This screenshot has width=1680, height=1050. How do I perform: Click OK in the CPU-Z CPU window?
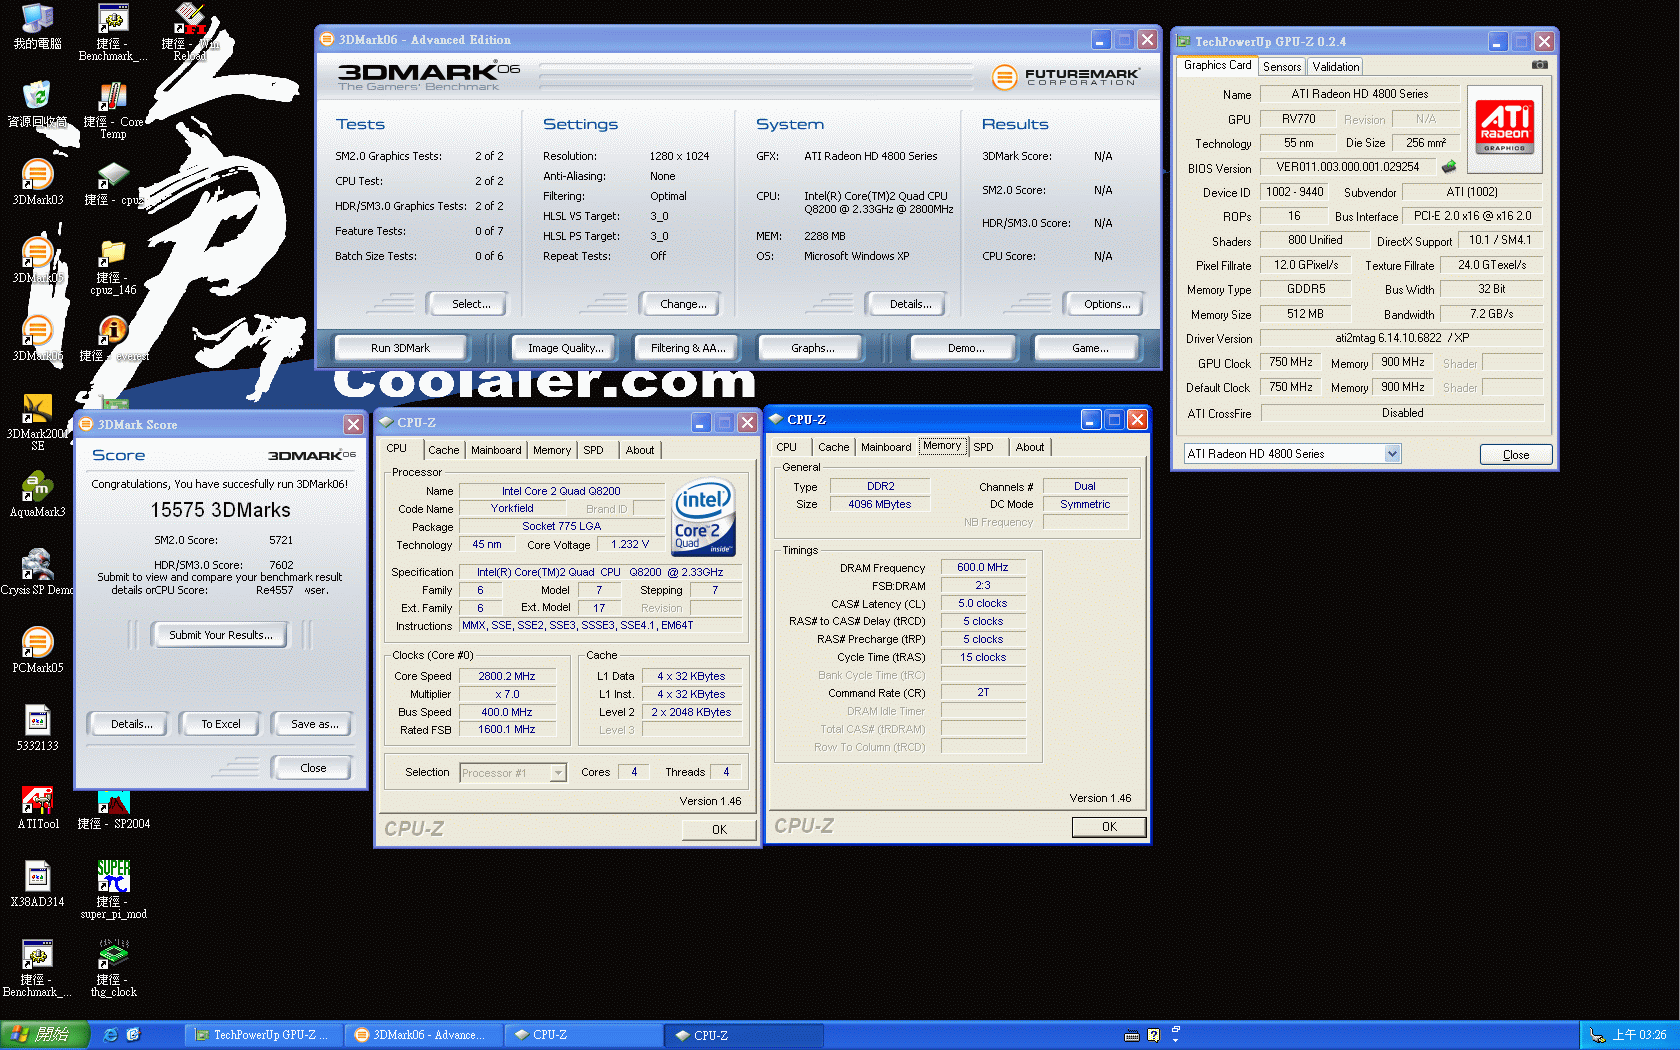(719, 830)
